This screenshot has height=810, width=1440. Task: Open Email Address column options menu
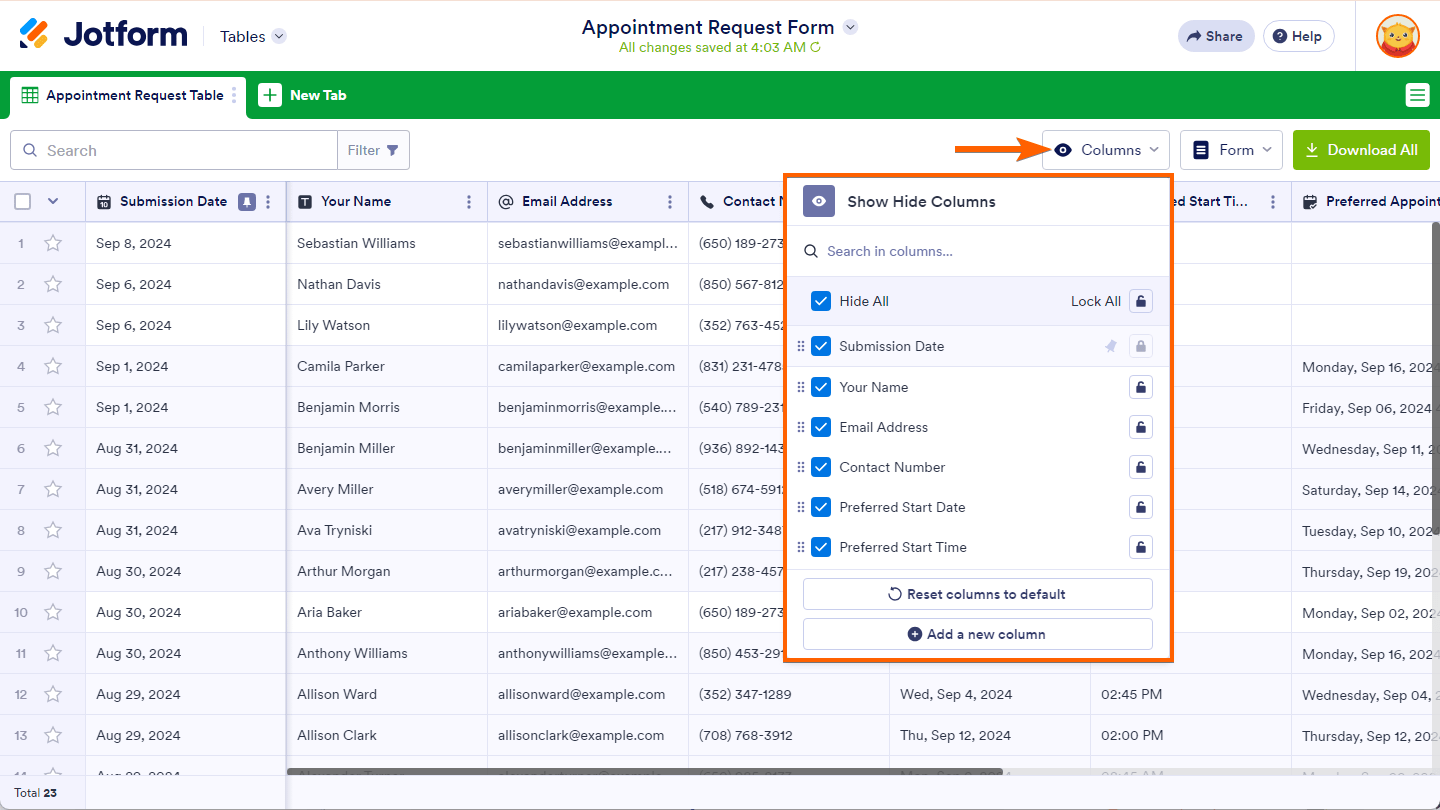[670, 201]
